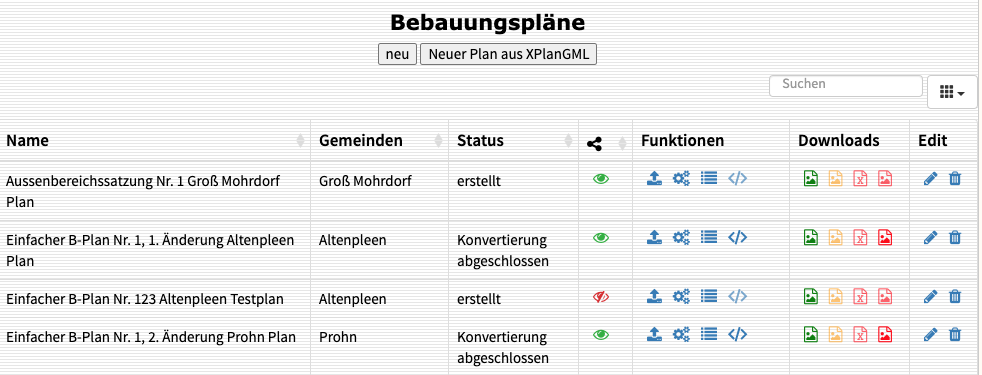Screen dimensions: 982x375
Task: Sort table by Name column arrows
Action: point(300,141)
